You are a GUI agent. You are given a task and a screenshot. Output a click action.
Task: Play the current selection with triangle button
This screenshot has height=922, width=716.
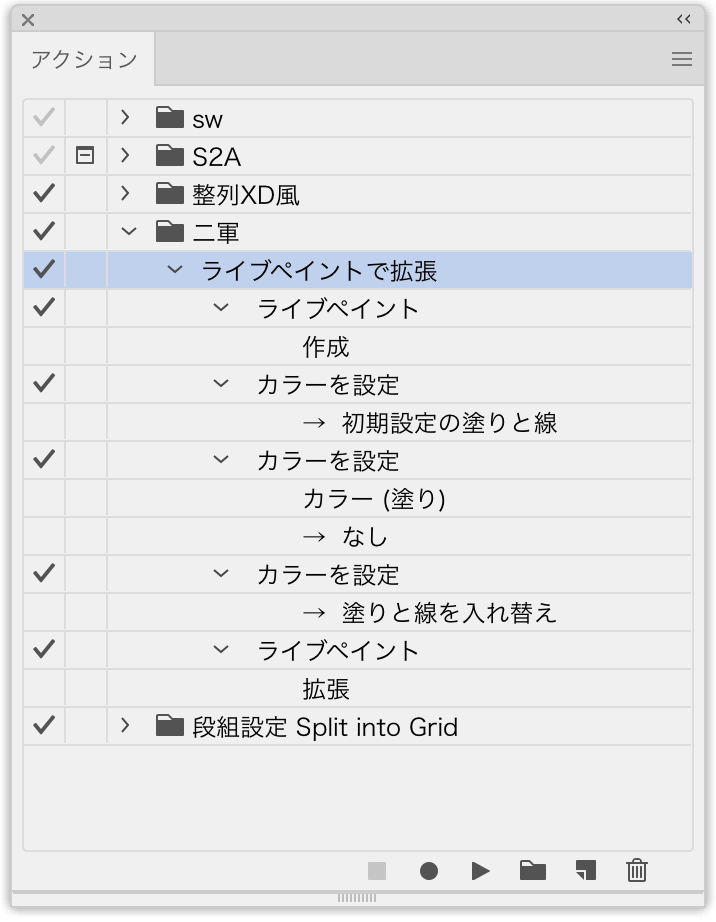tap(480, 871)
